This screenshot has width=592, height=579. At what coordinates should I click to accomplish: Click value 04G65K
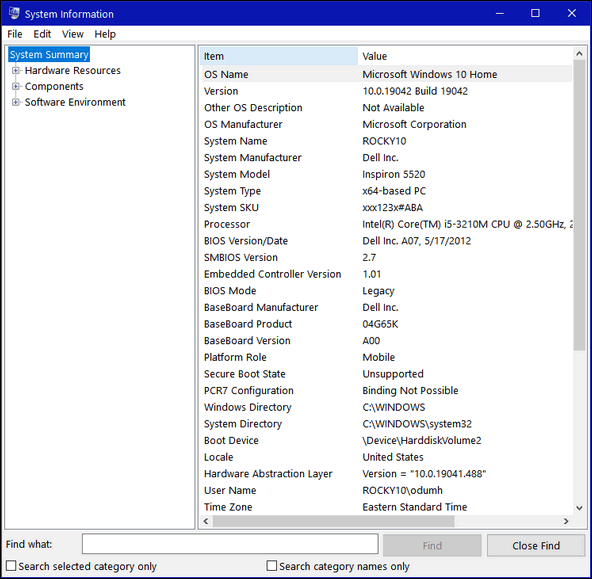pos(380,324)
